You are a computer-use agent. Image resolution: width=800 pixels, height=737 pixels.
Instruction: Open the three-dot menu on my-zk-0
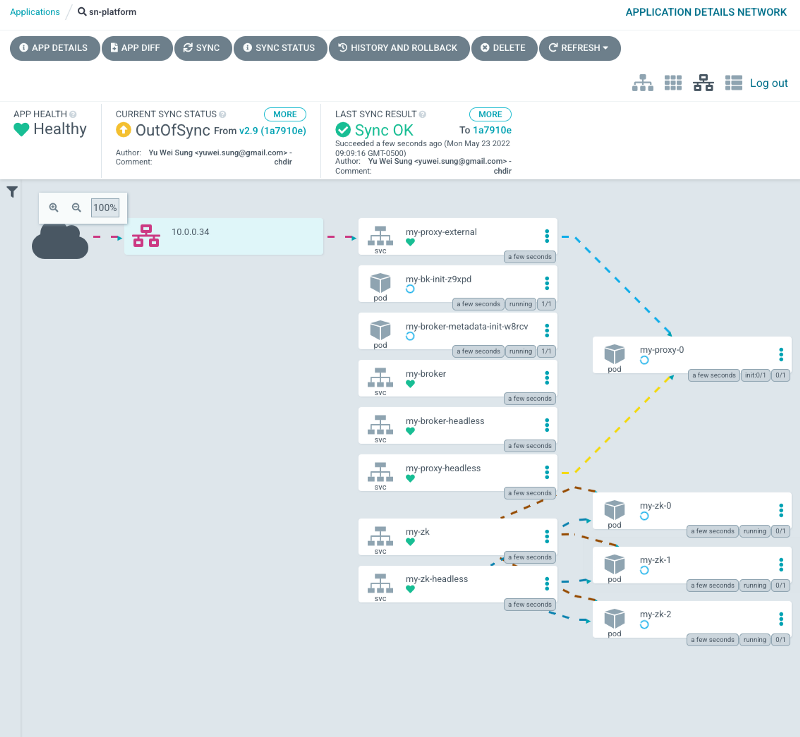[x=779, y=510]
